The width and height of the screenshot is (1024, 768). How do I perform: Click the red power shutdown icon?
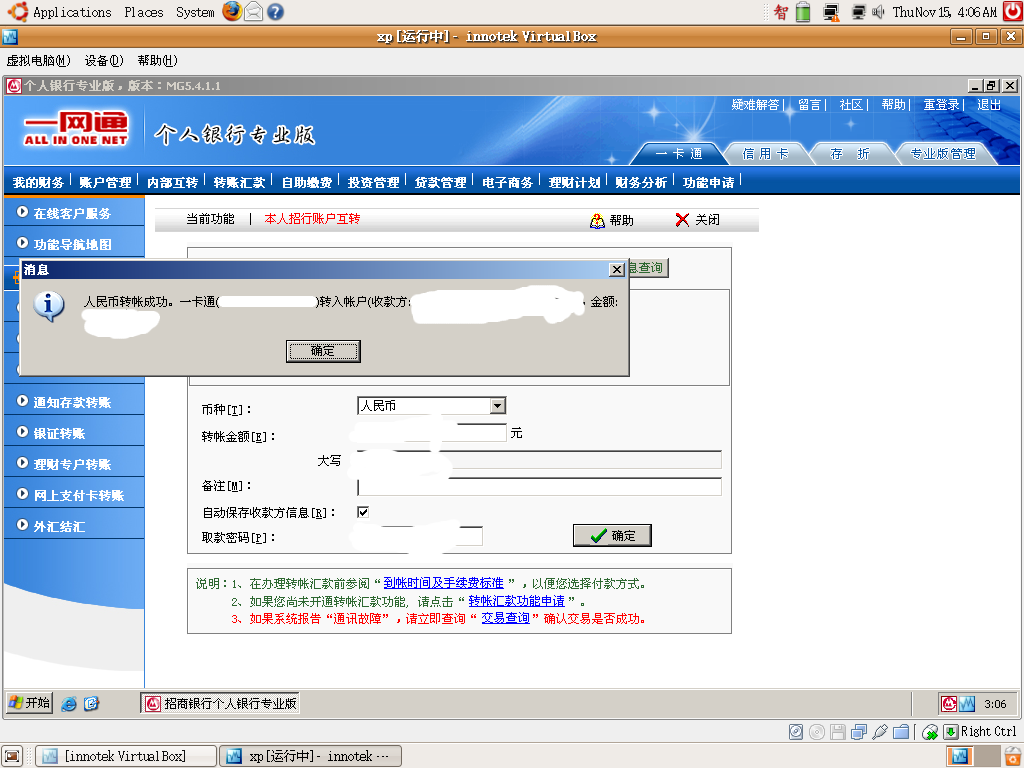tap(1012, 11)
